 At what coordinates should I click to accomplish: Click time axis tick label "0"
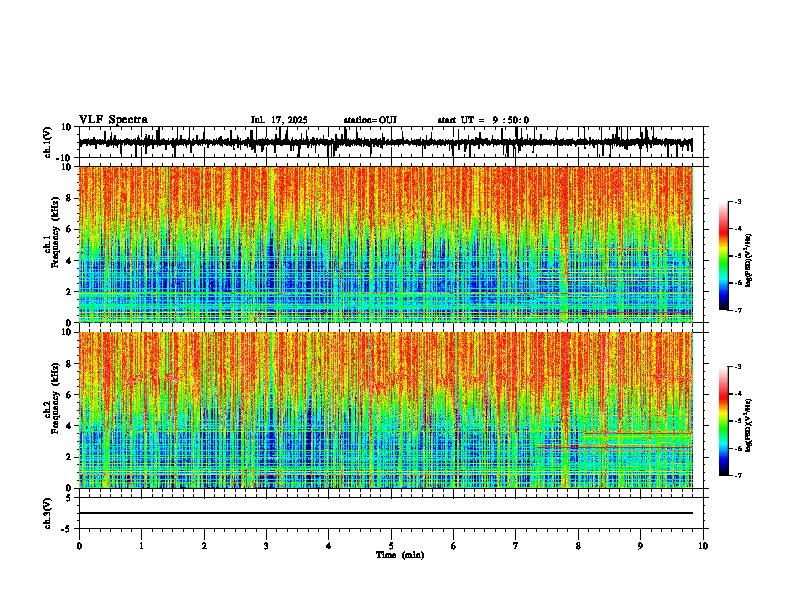point(79,546)
